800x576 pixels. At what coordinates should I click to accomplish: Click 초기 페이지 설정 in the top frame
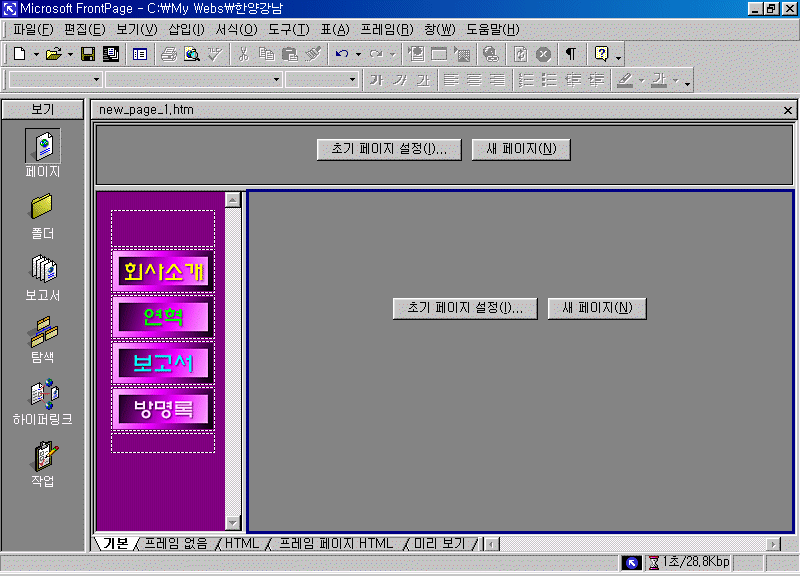[389, 149]
